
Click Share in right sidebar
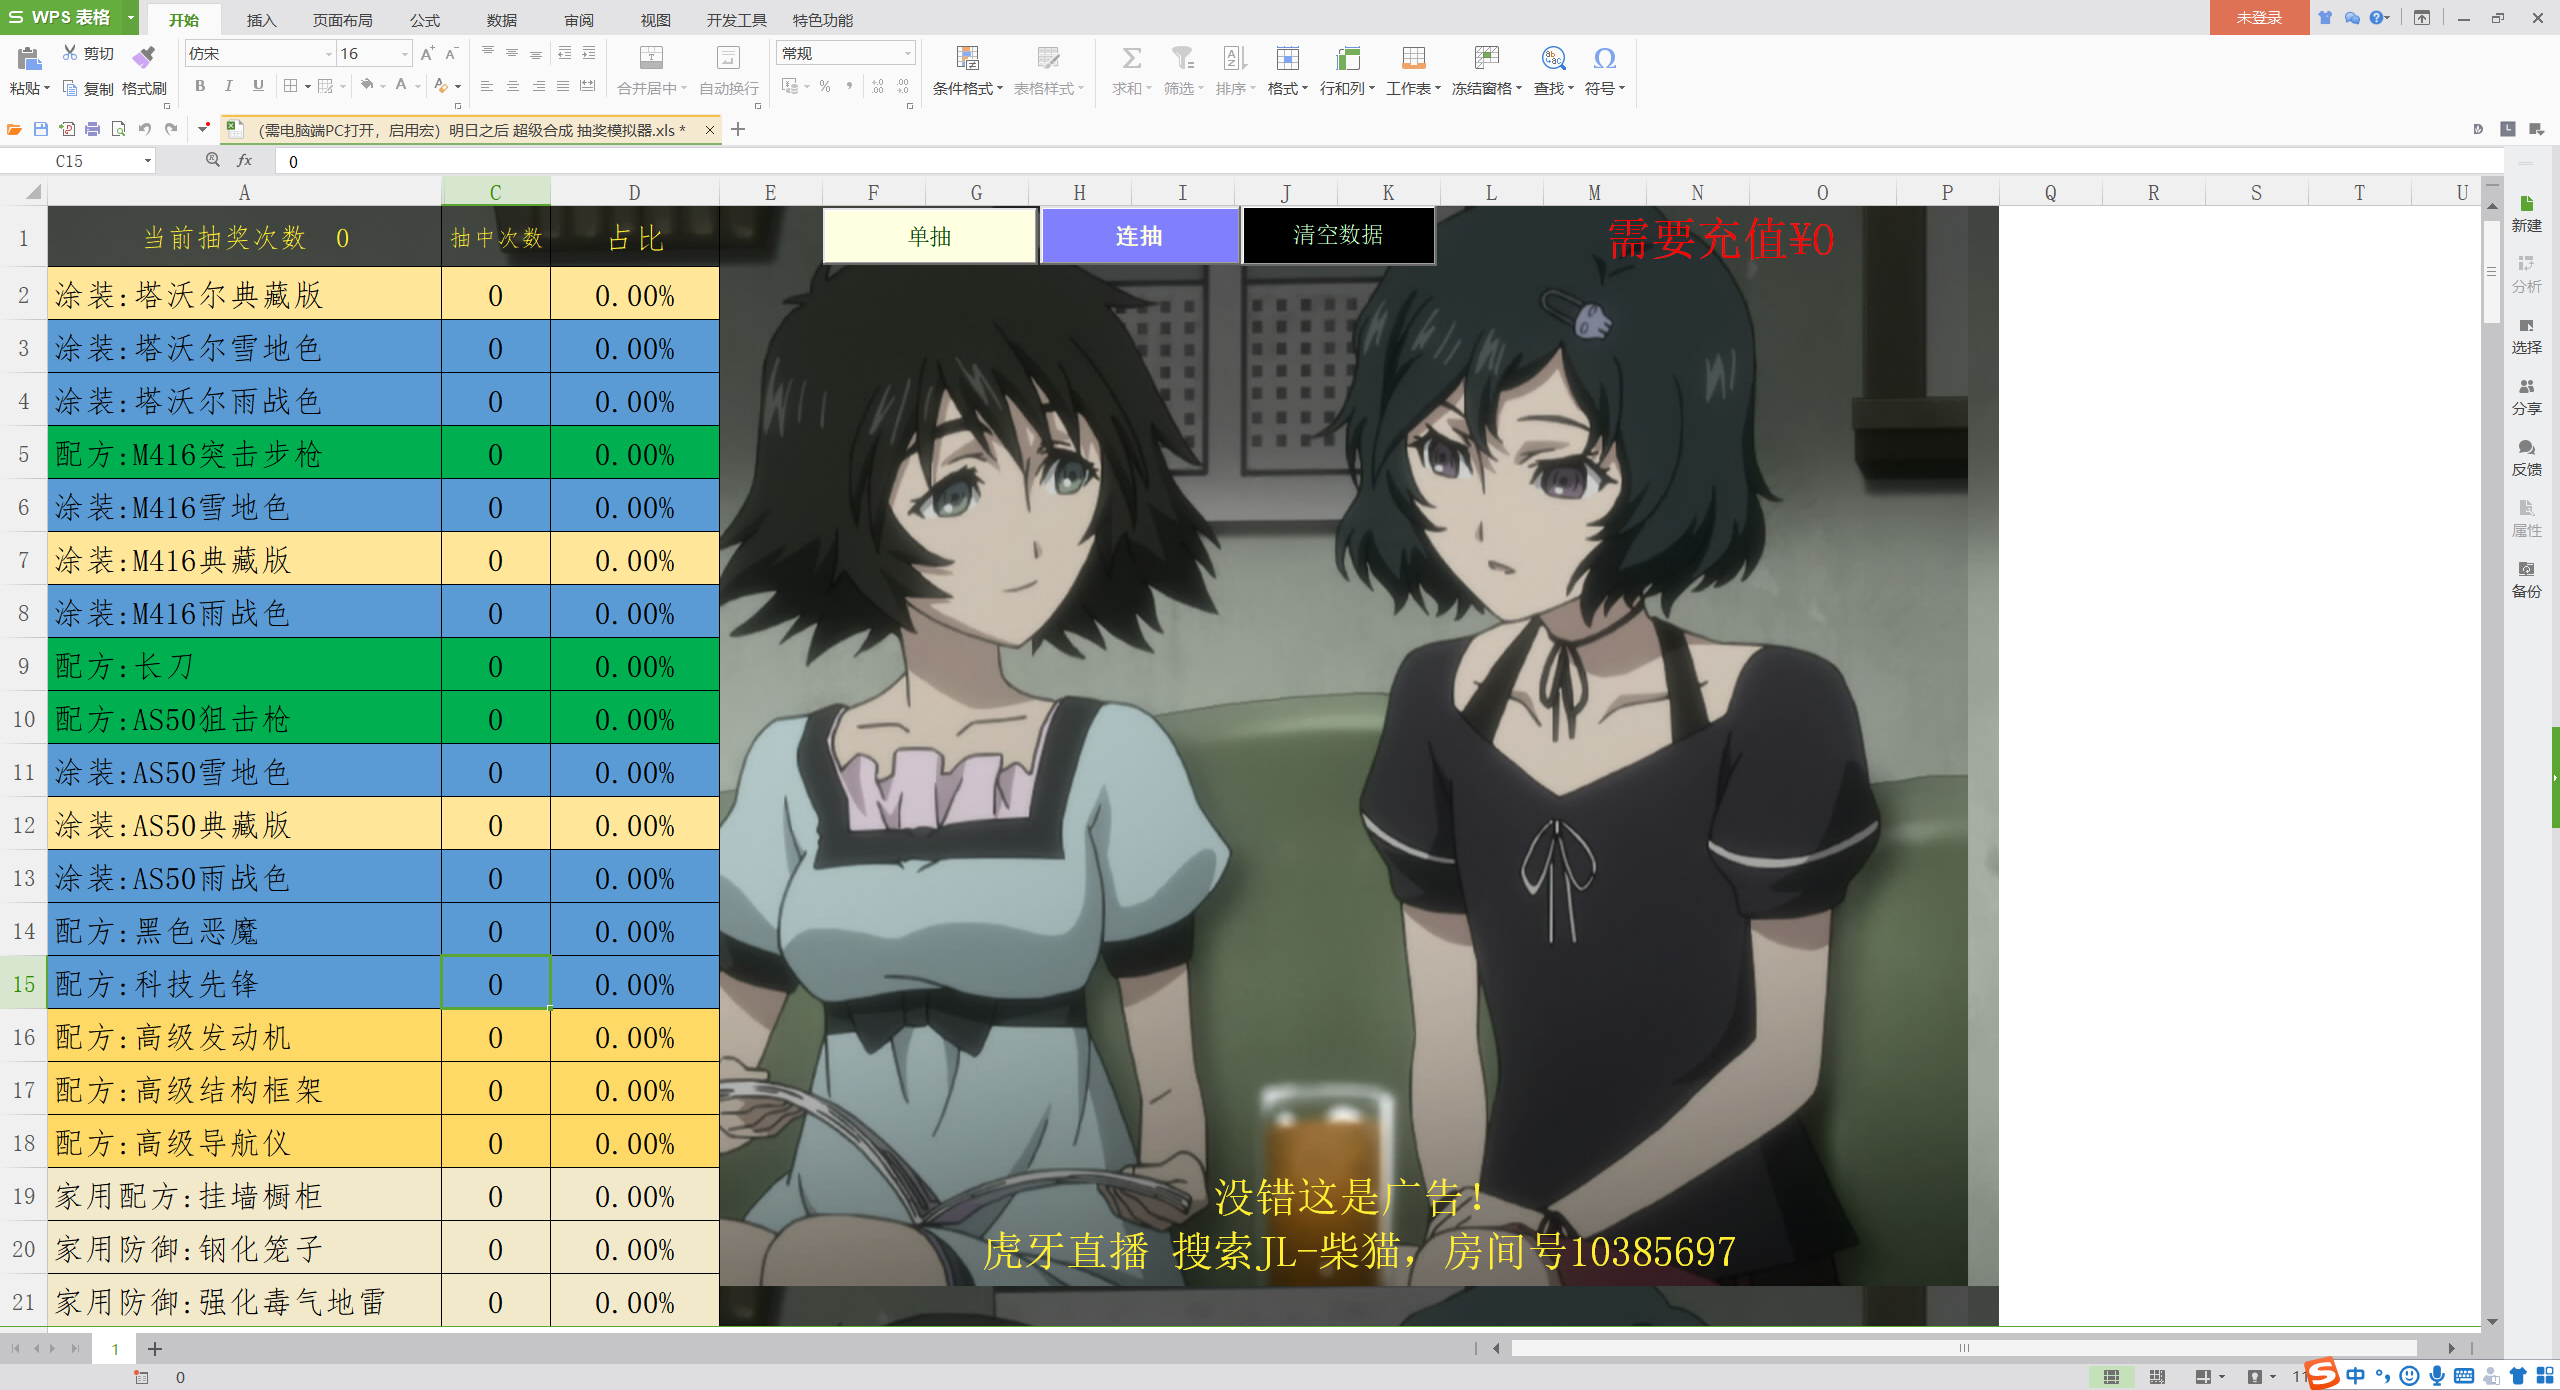[x=2526, y=397]
